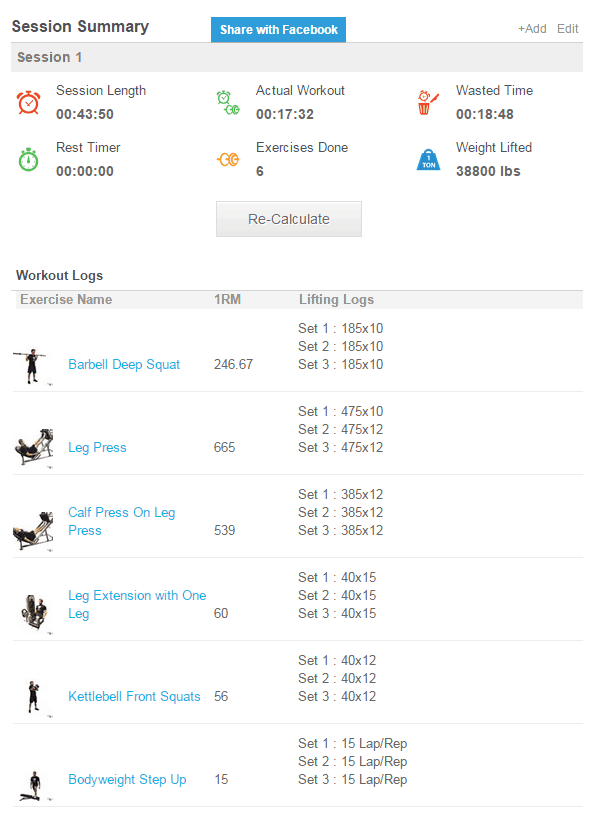
Task: Click the Wasted Time trash bin icon
Action: pos(428,102)
